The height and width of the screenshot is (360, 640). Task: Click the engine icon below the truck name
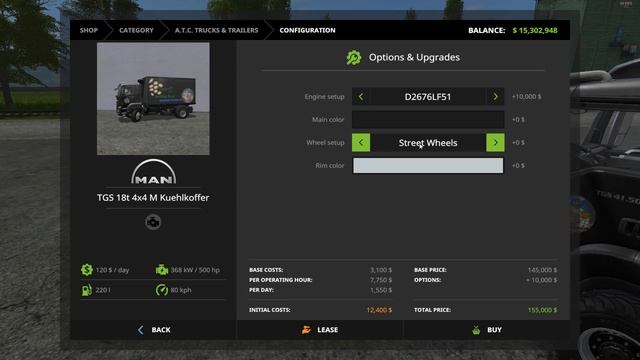point(153,222)
